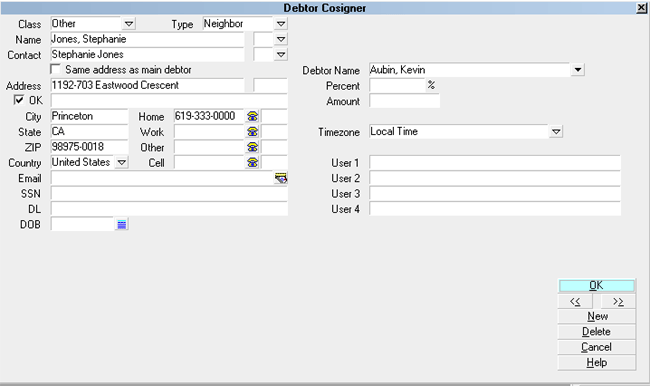Click the Other phone field
This screenshot has width=650, height=386.
(209, 147)
